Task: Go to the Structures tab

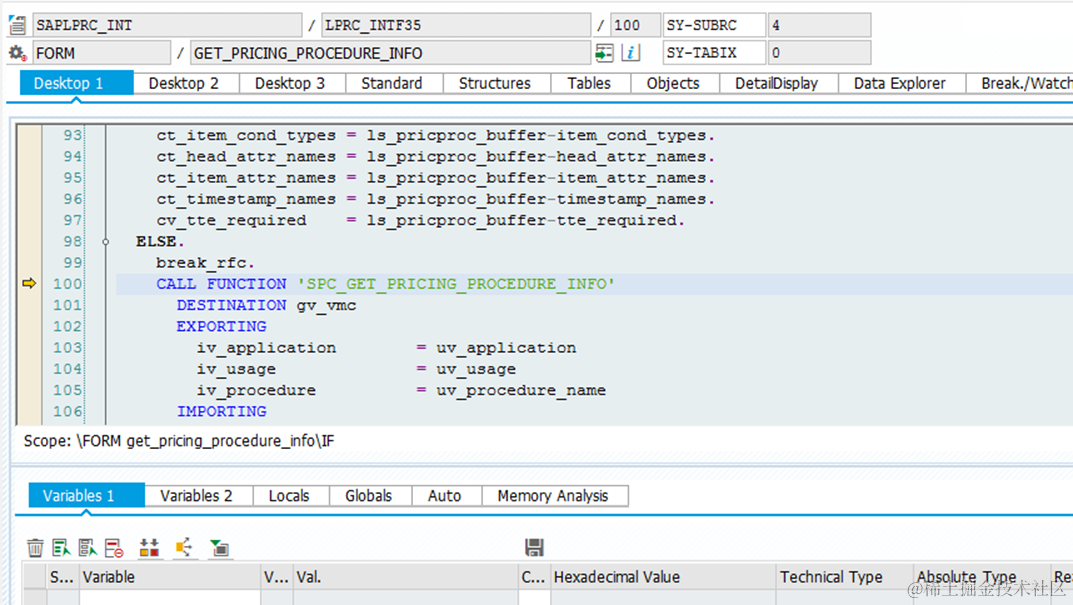Action: [495, 83]
